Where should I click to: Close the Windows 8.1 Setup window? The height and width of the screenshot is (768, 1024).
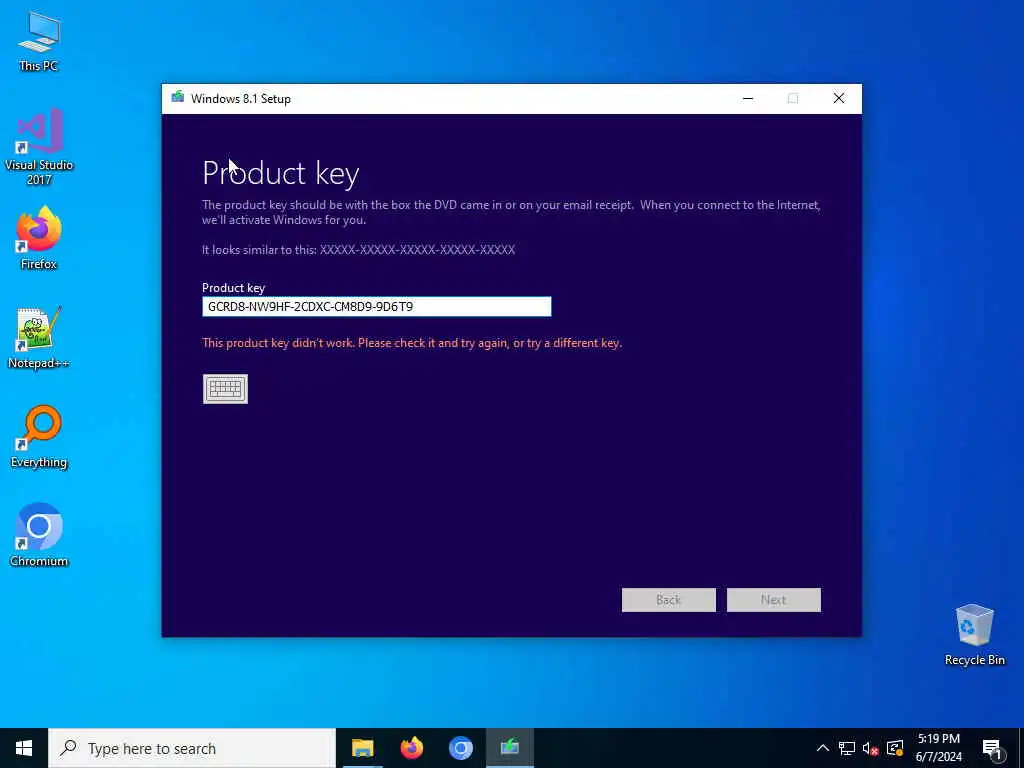coord(839,98)
